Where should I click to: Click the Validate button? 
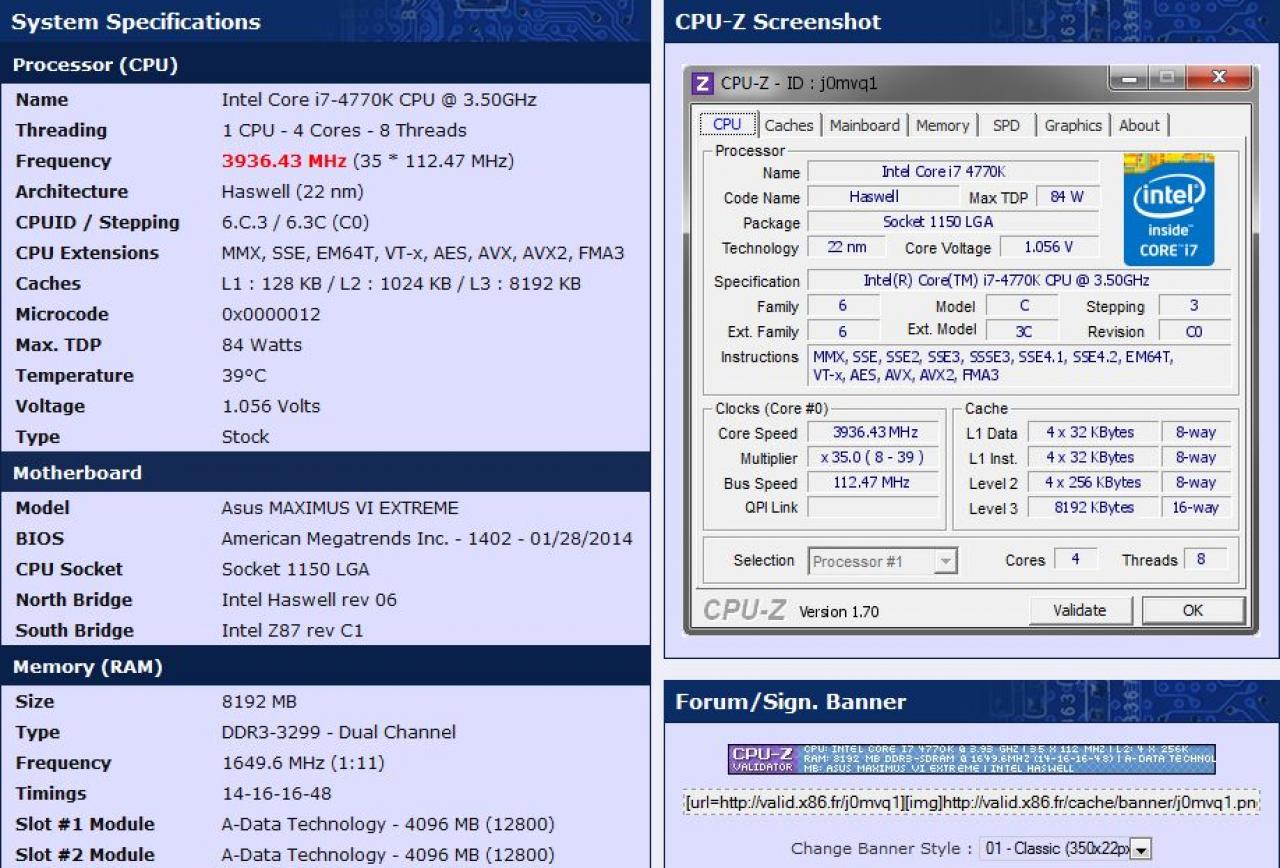click(x=1080, y=610)
